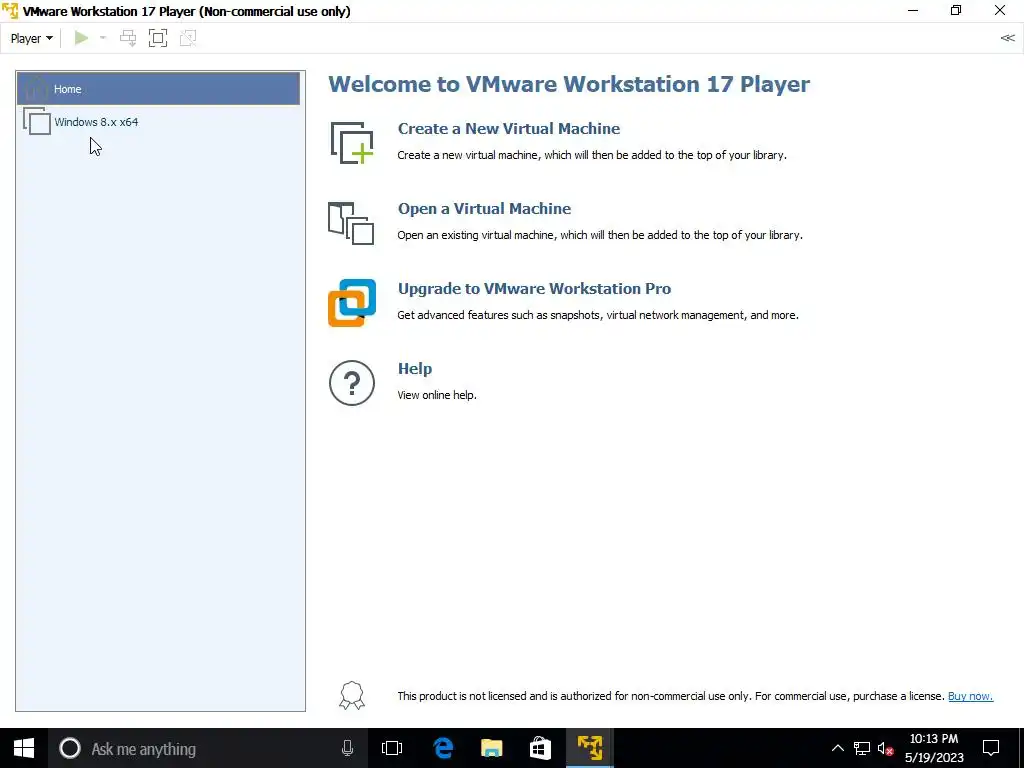Screen dimensions: 1024x768
Task: Open the Open a Virtual Machine link
Action: pyautogui.click(x=484, y=209)
